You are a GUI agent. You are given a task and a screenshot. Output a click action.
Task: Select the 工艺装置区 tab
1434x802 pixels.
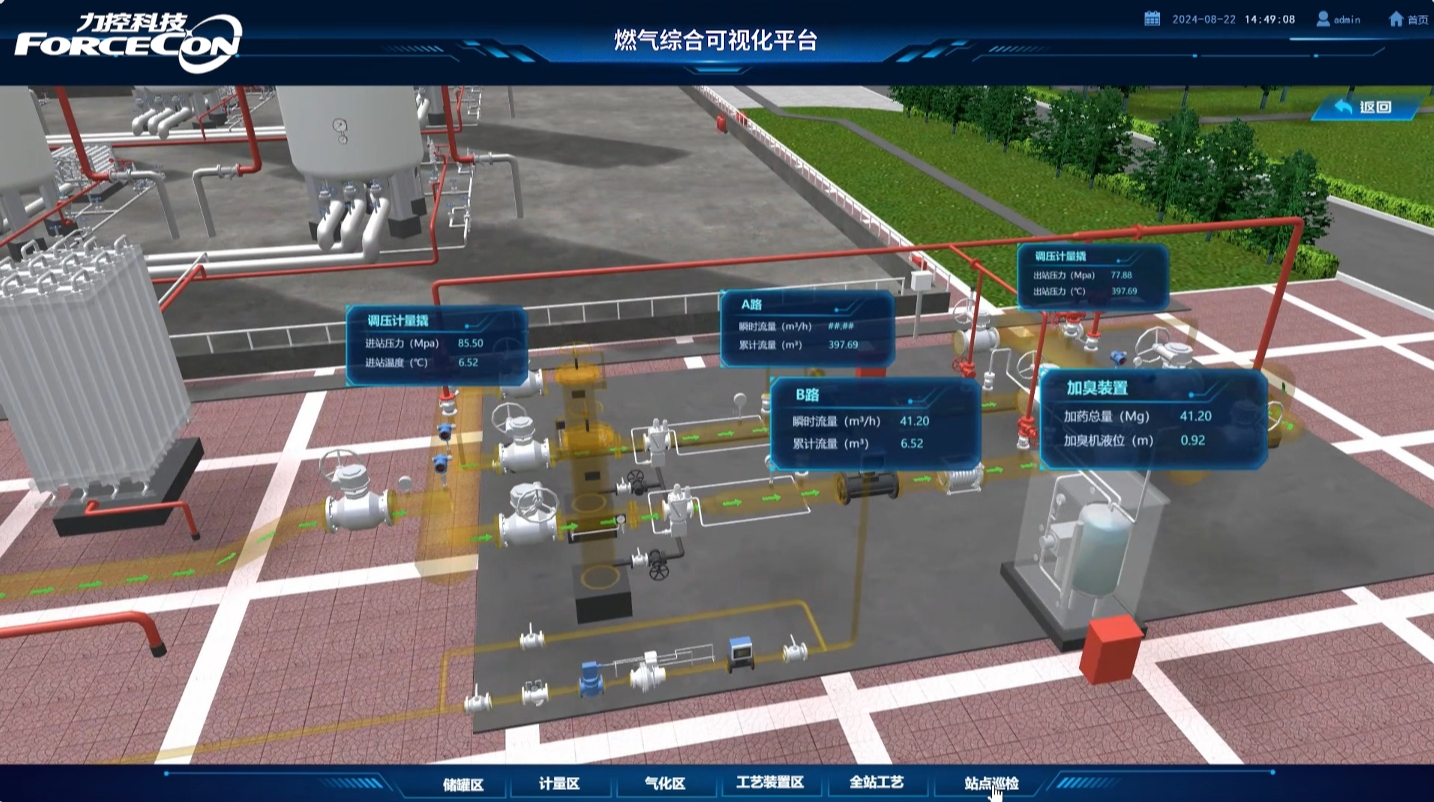770,783
